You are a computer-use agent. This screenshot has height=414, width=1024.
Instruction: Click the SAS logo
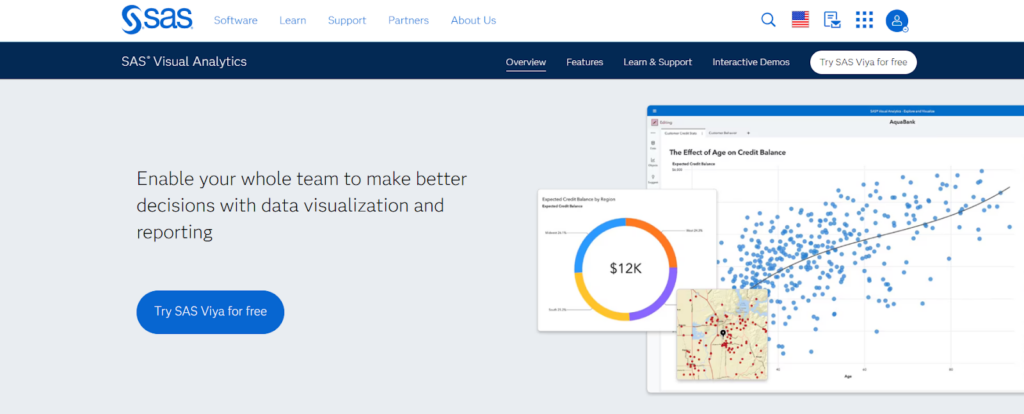tap(157, 20)
